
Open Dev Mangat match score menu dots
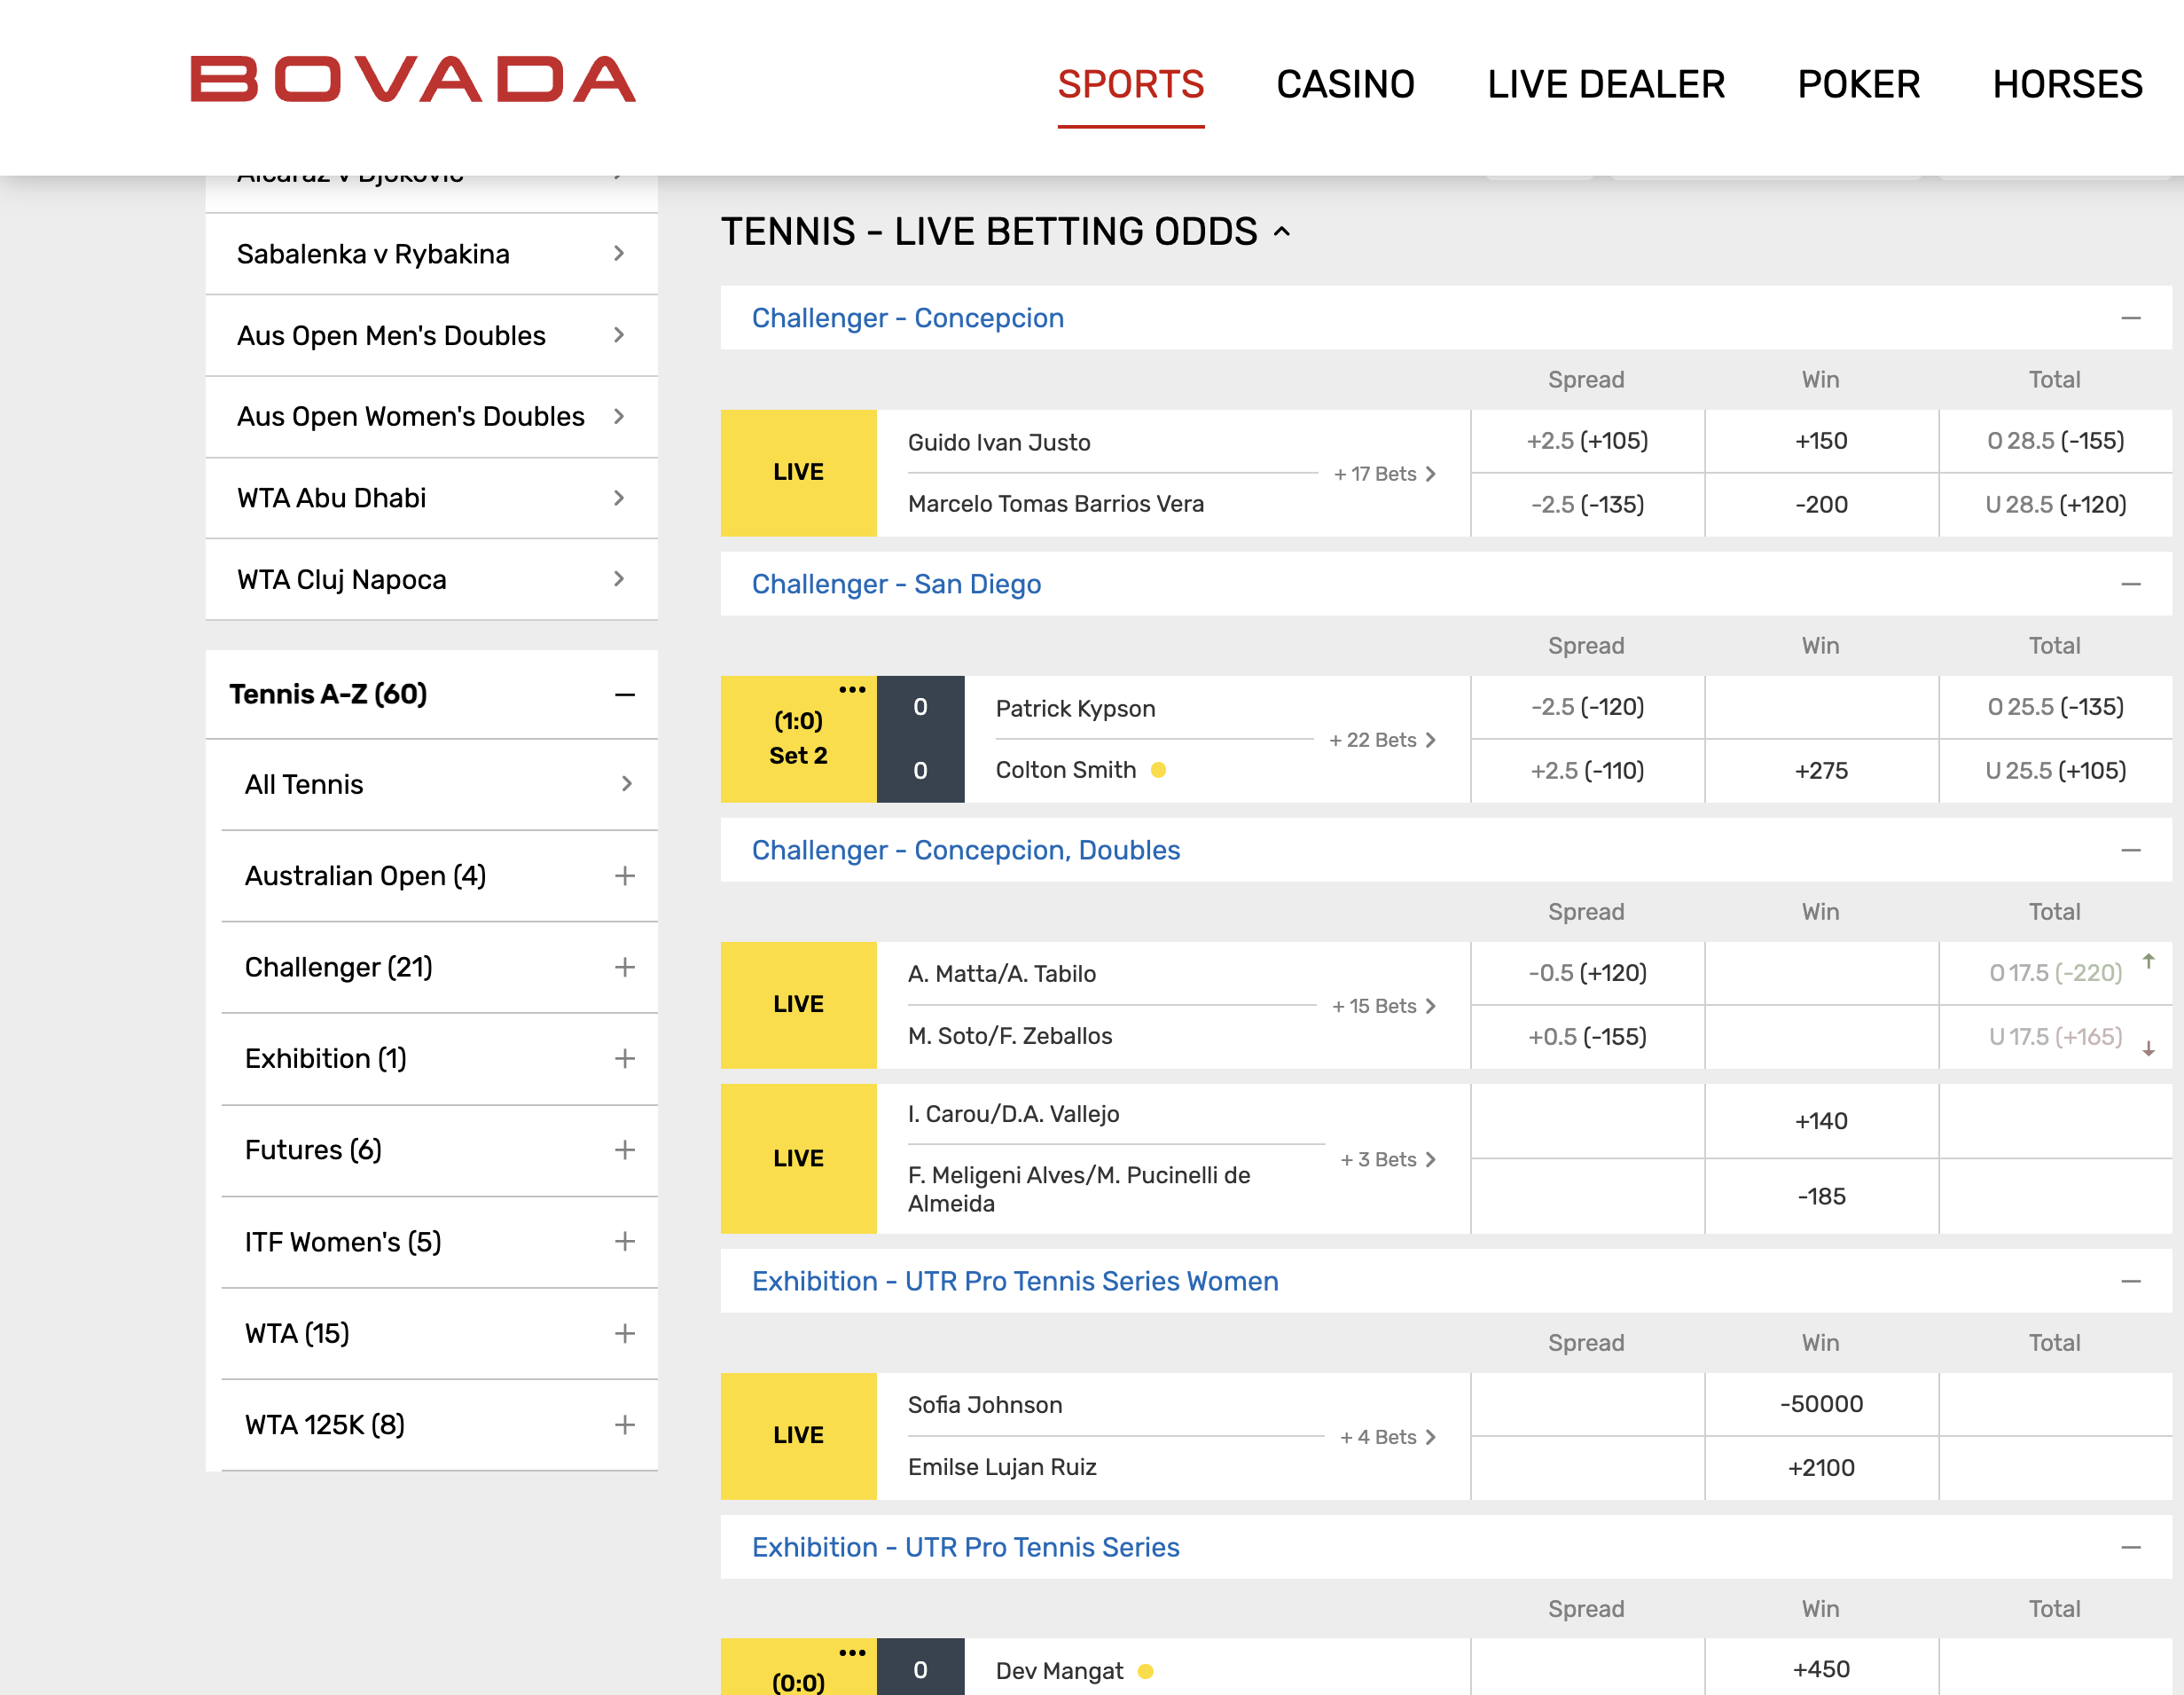point(852,1652)
